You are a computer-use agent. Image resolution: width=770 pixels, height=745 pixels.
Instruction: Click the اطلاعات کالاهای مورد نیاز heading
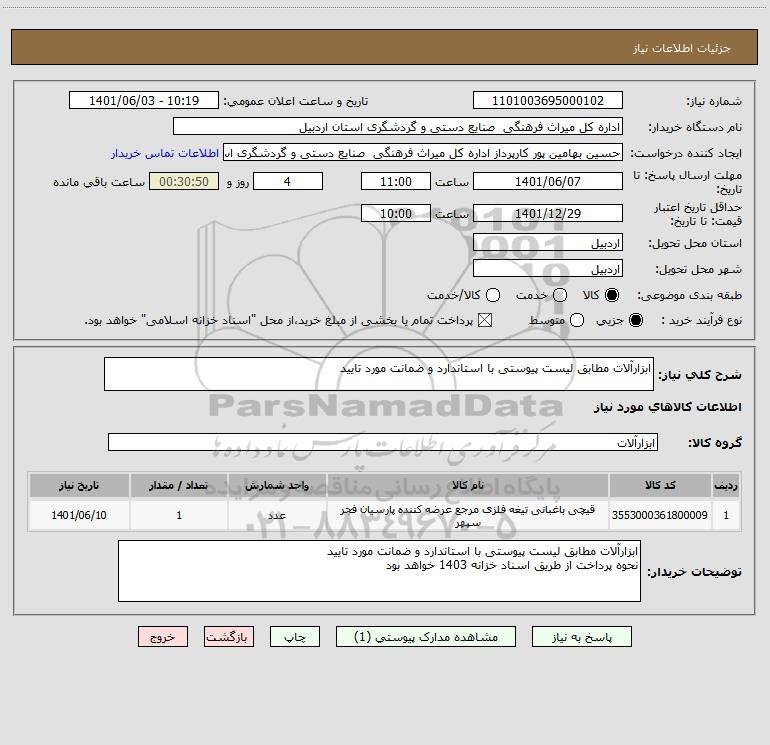tap(668, 407)
